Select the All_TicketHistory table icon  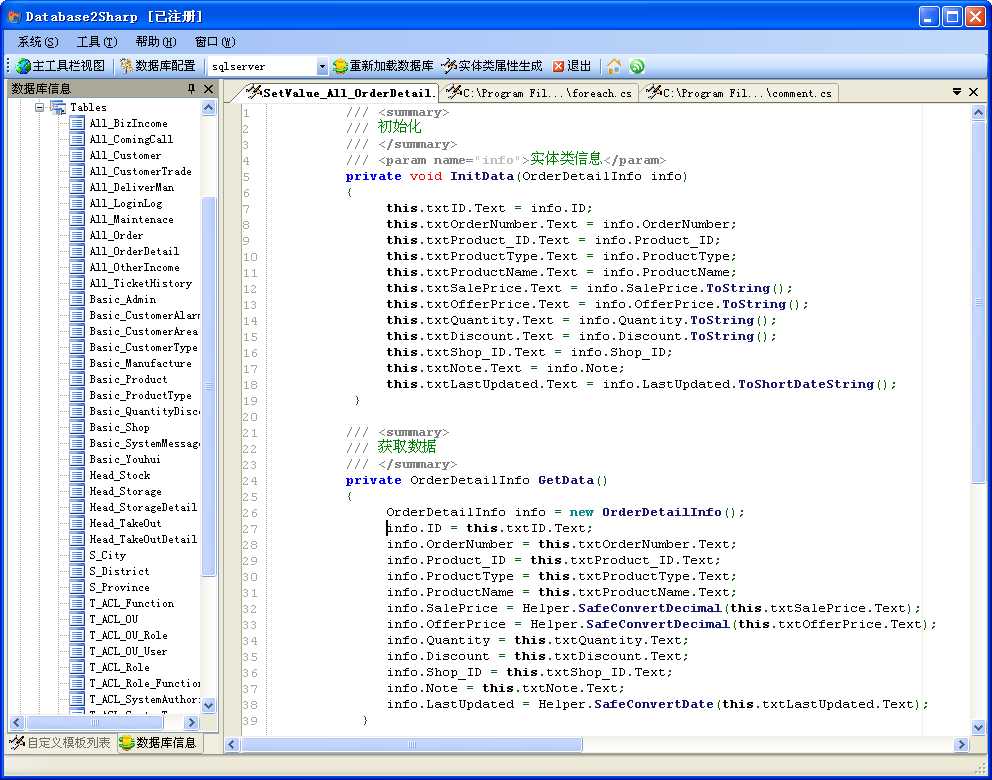coord(77,283)
